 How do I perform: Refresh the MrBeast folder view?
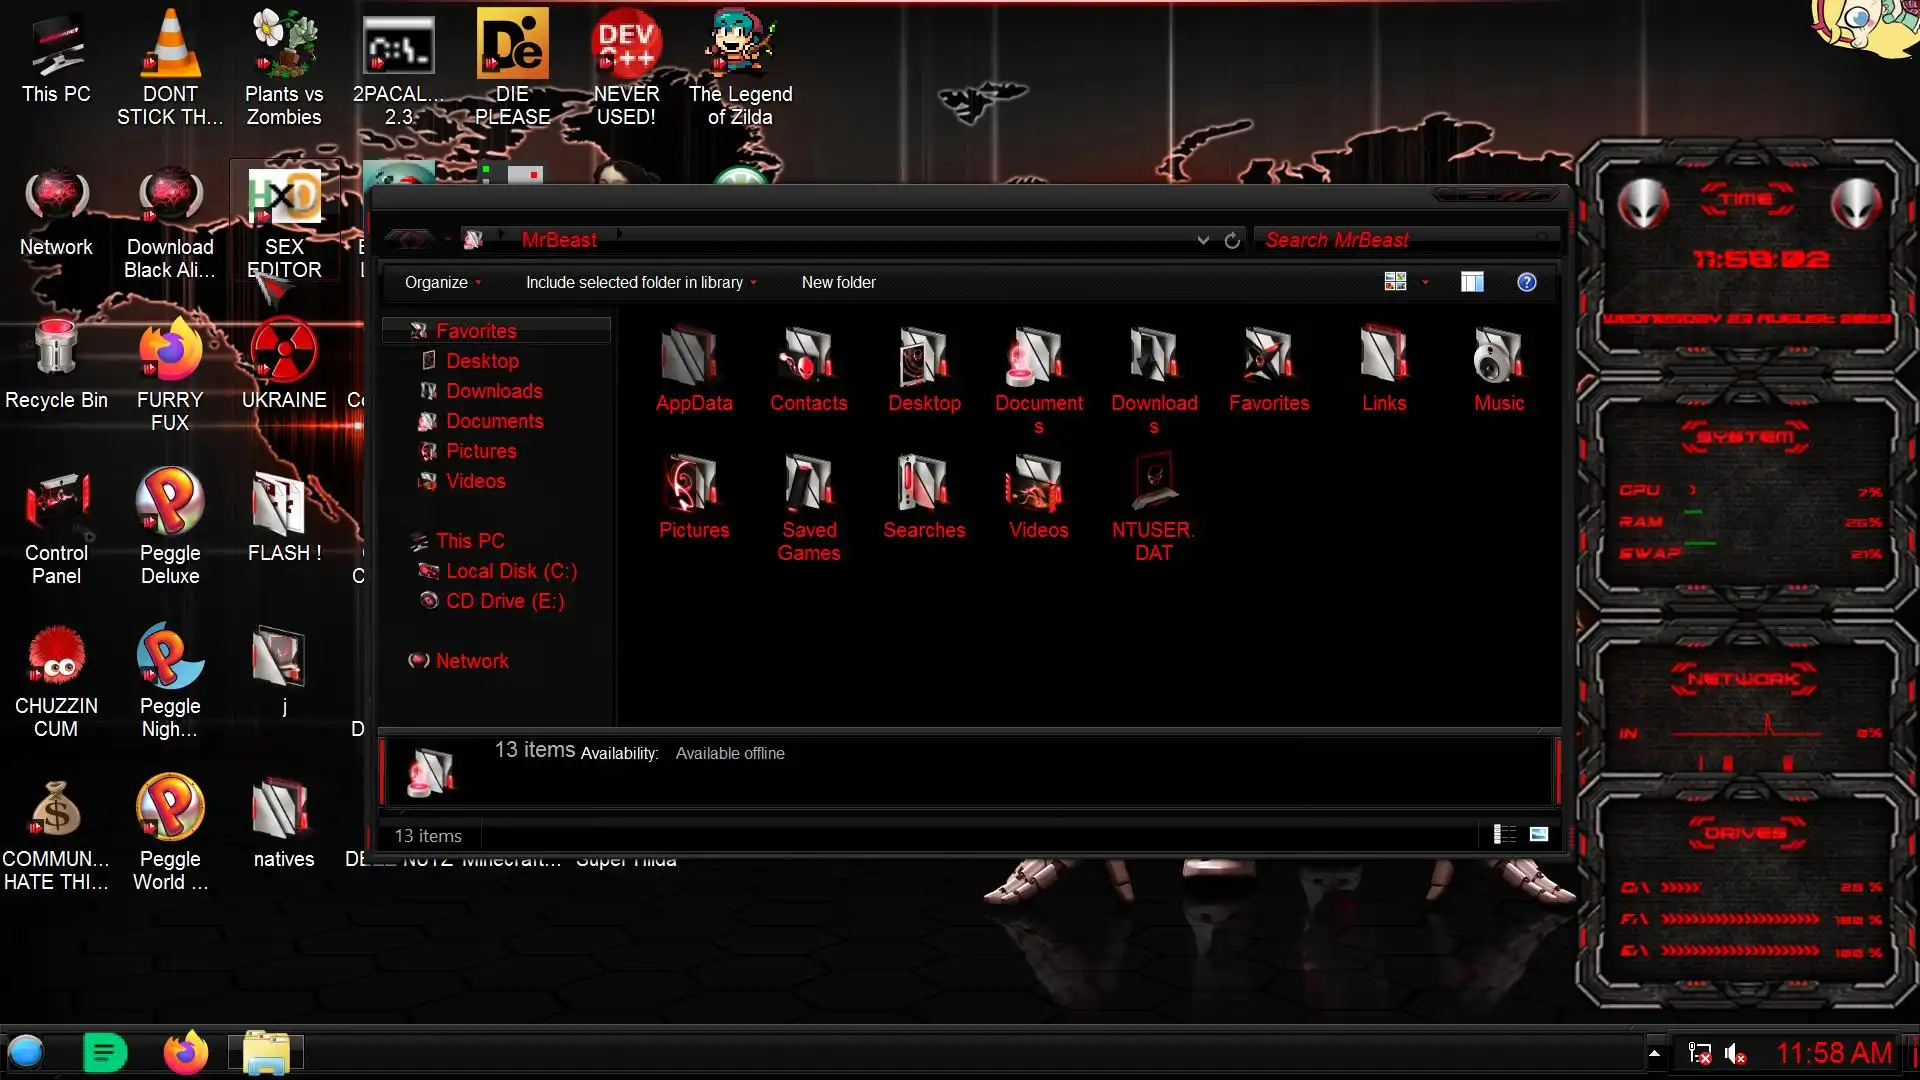(1232, 240)
